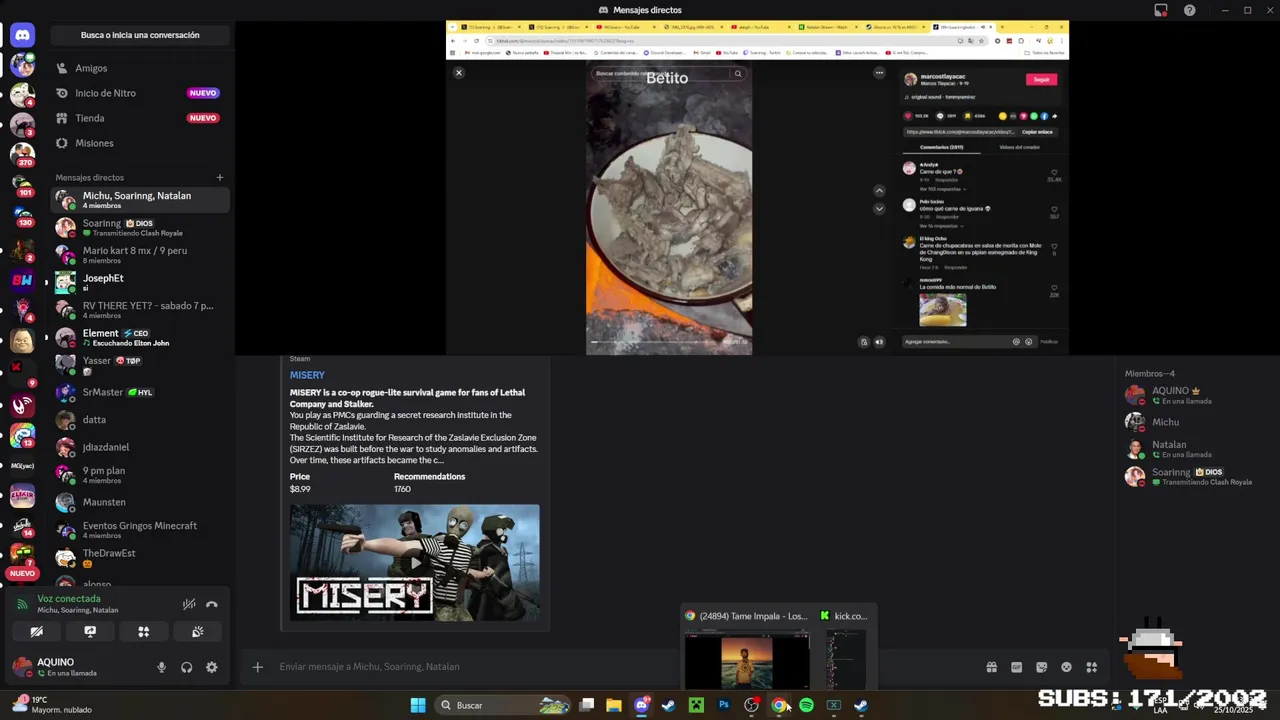Open Discord direct messages home icon
The height and width of the screenshot is (720, 1280).
22,35
